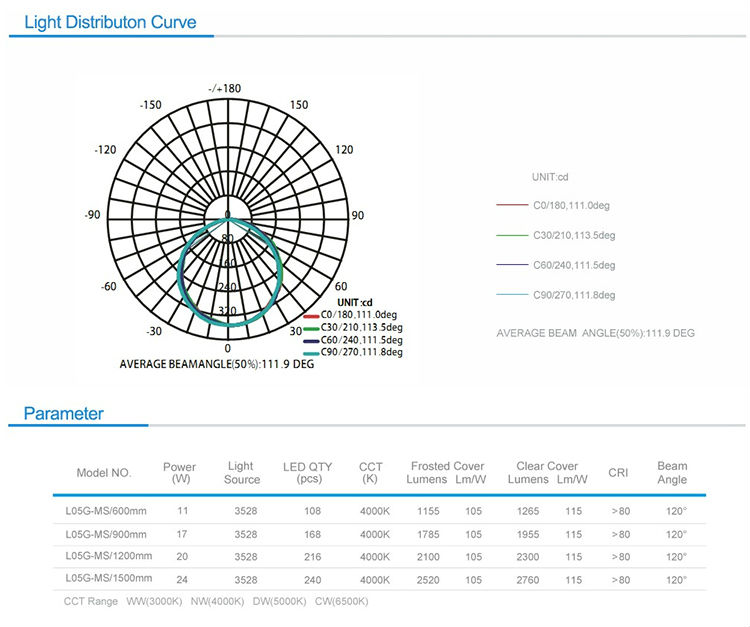Click the "Model NO." column header
The height and width of the screenshot is (627, 750).
tap(104, 473)
